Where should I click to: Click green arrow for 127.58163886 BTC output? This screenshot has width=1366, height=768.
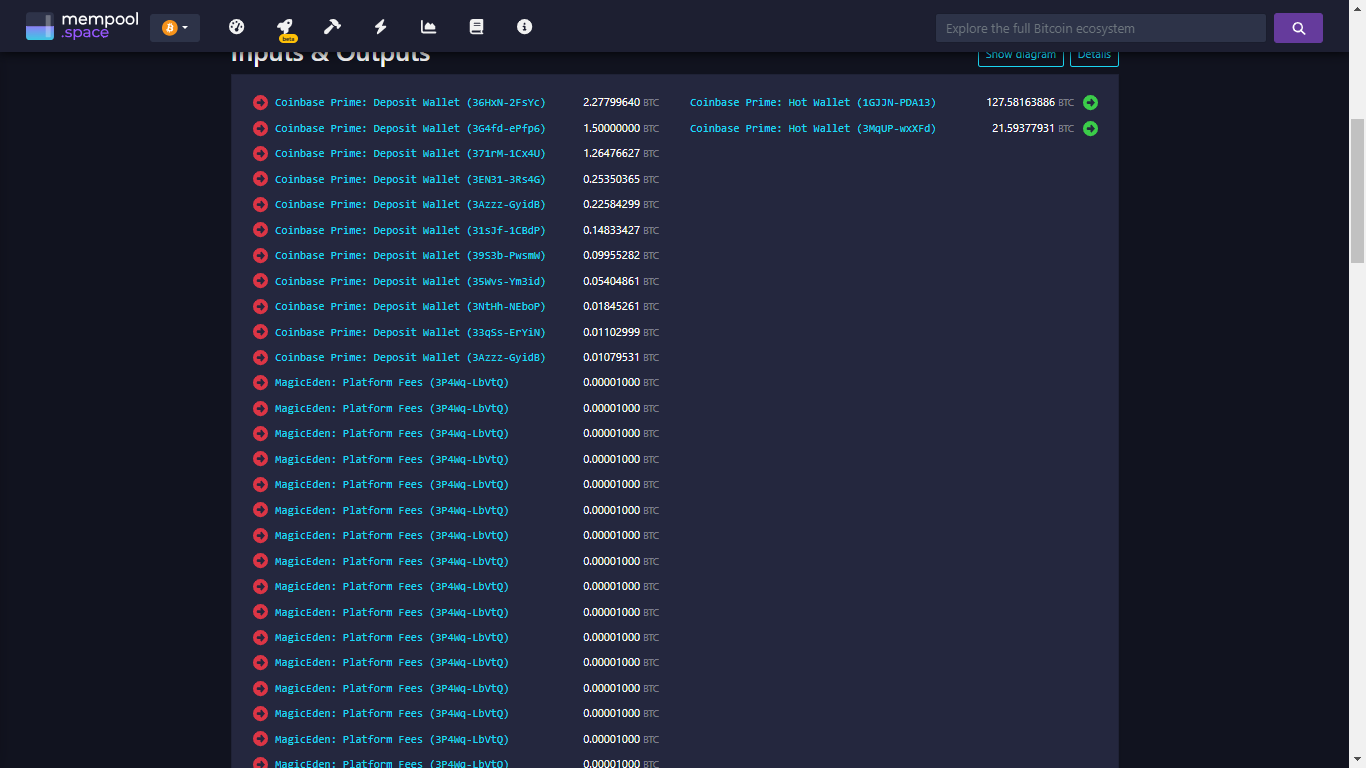pos(1090,102)
